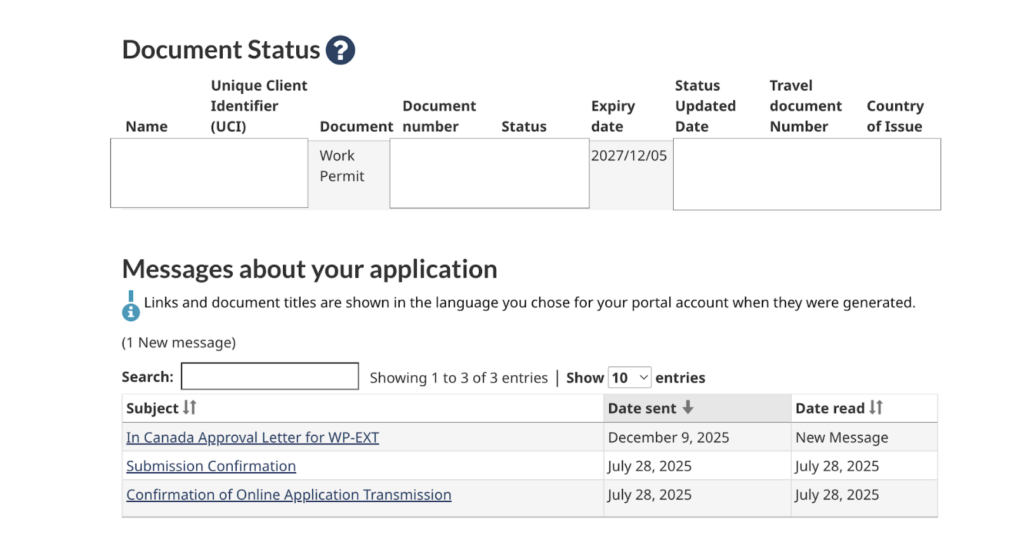Viewport: 1024px width, 535px height.
Task: Click 'July 28, 2025' sent date for Submission Confirmation
Action: tap(649, 466)
